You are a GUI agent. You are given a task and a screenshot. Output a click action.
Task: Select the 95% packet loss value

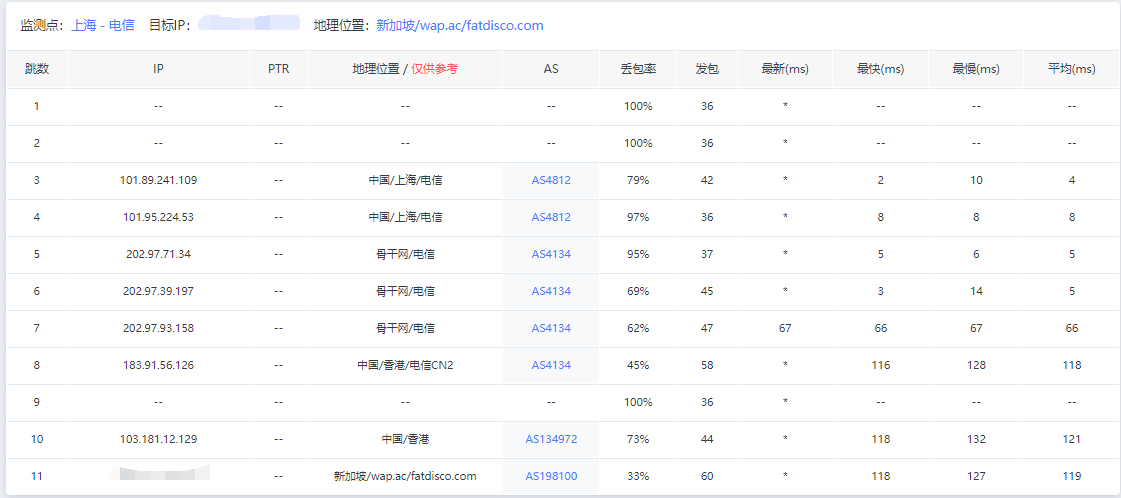(638, 254)
